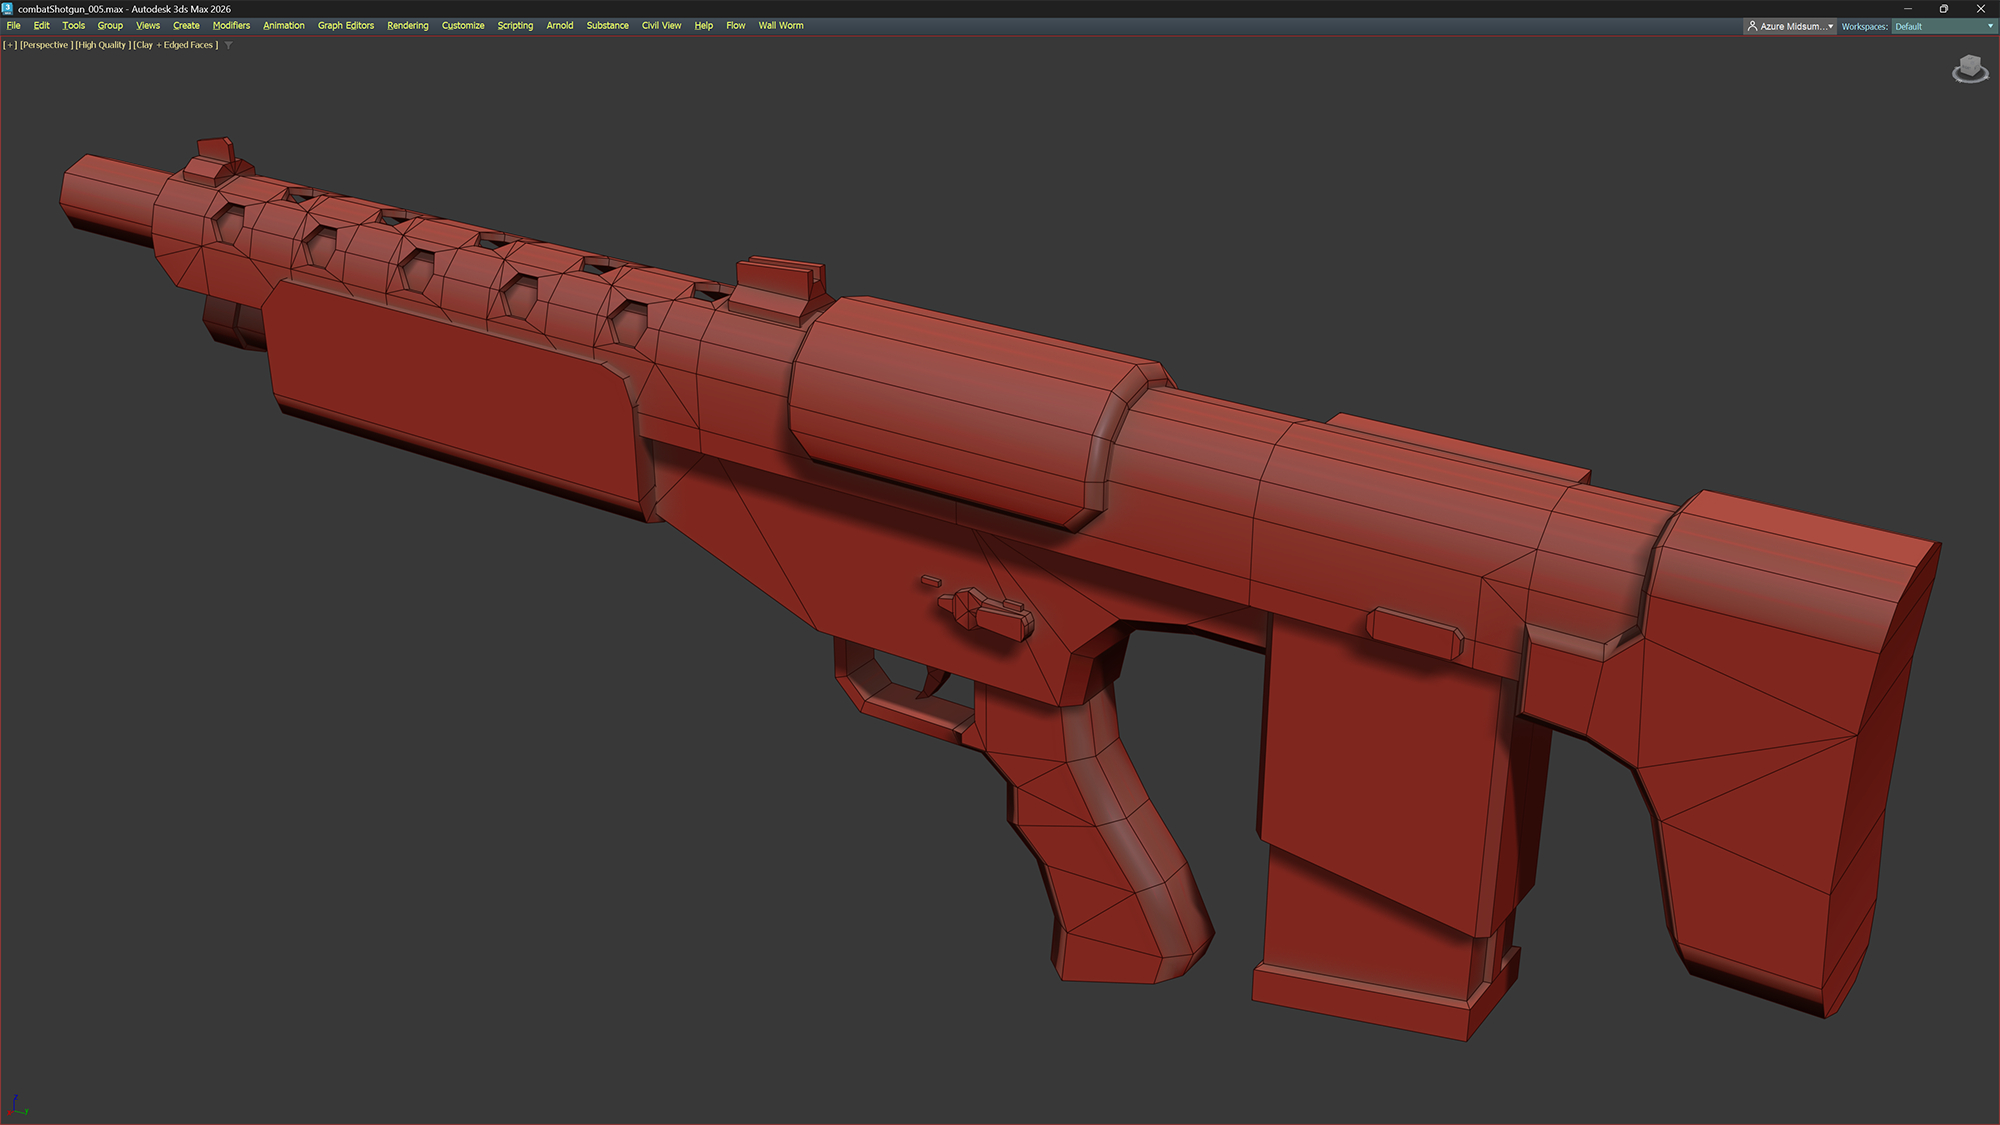This screenshot has height=1125, width=2000.
Task: Open the Scripting menu
Action: (515, 26)
